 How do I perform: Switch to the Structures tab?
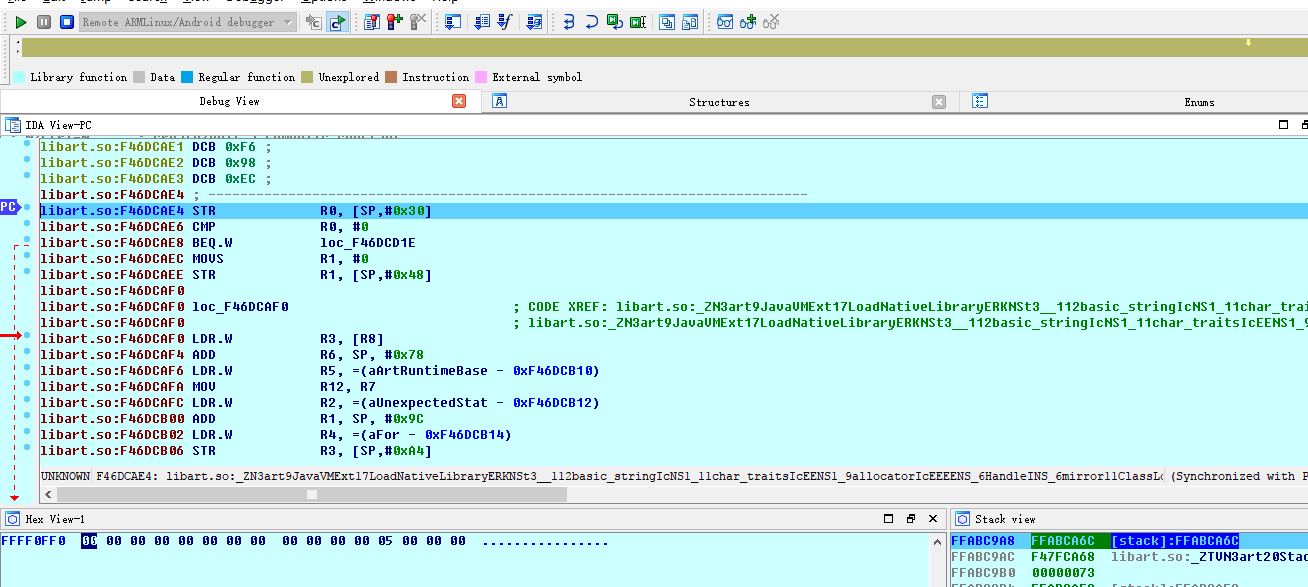pyautogui.click(x=719, y=101)
